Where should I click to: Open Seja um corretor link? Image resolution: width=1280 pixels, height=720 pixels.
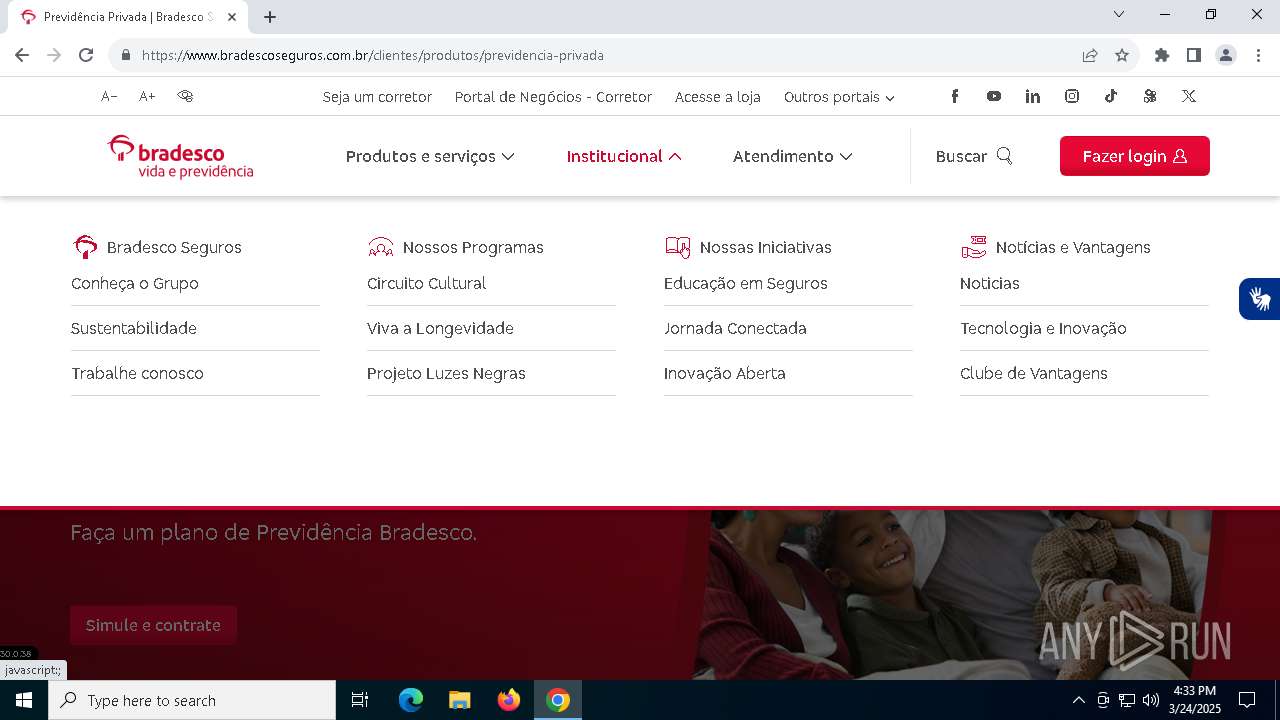[377, 97]
